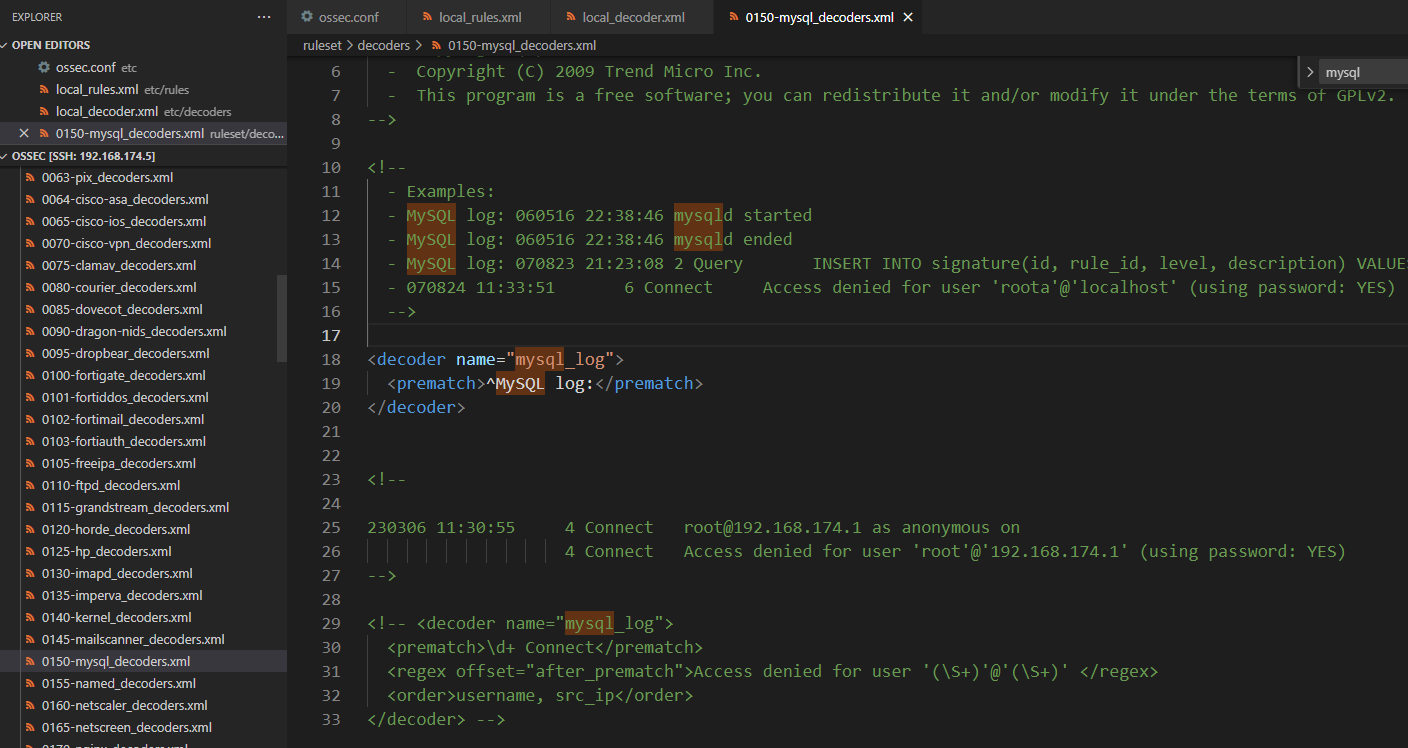Click the ruleset breadcrumb
1408x748 pixels.
coord(324,45)
